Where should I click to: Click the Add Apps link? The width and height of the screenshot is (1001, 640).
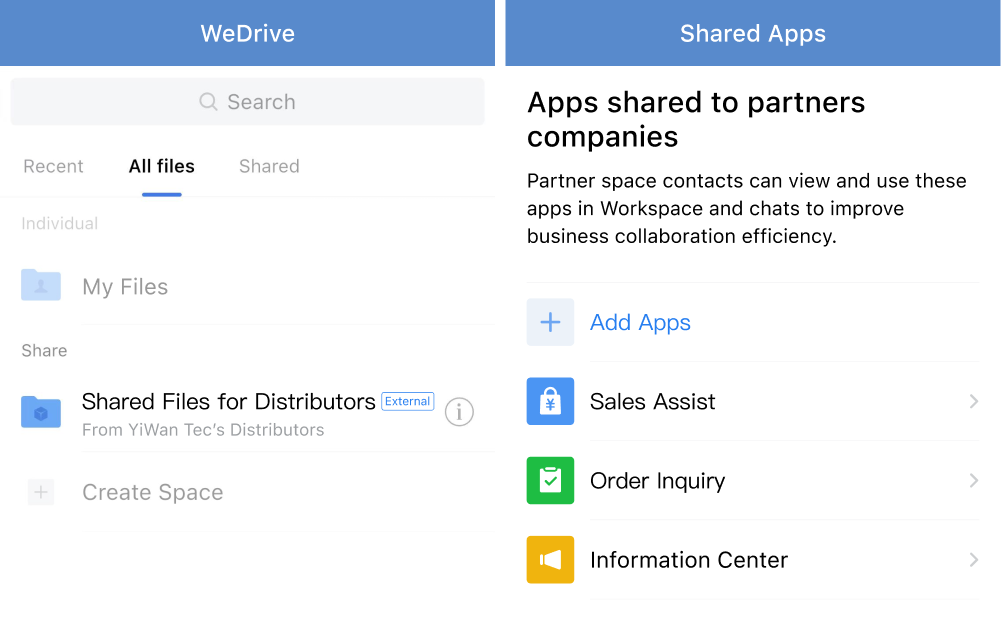point(640,323)
